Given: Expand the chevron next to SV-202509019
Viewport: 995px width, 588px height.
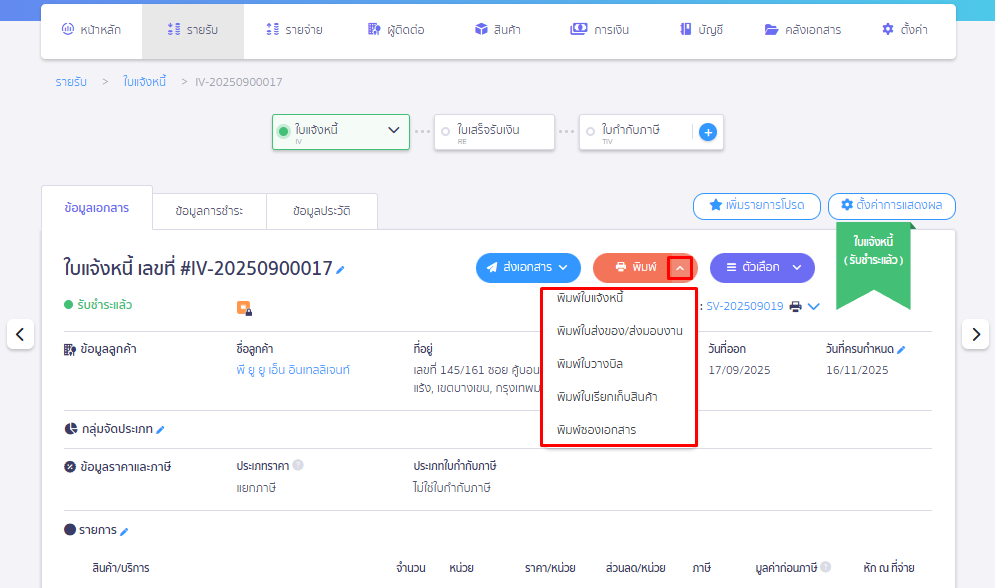Looking at the screenshot, I should click(813, 308).
